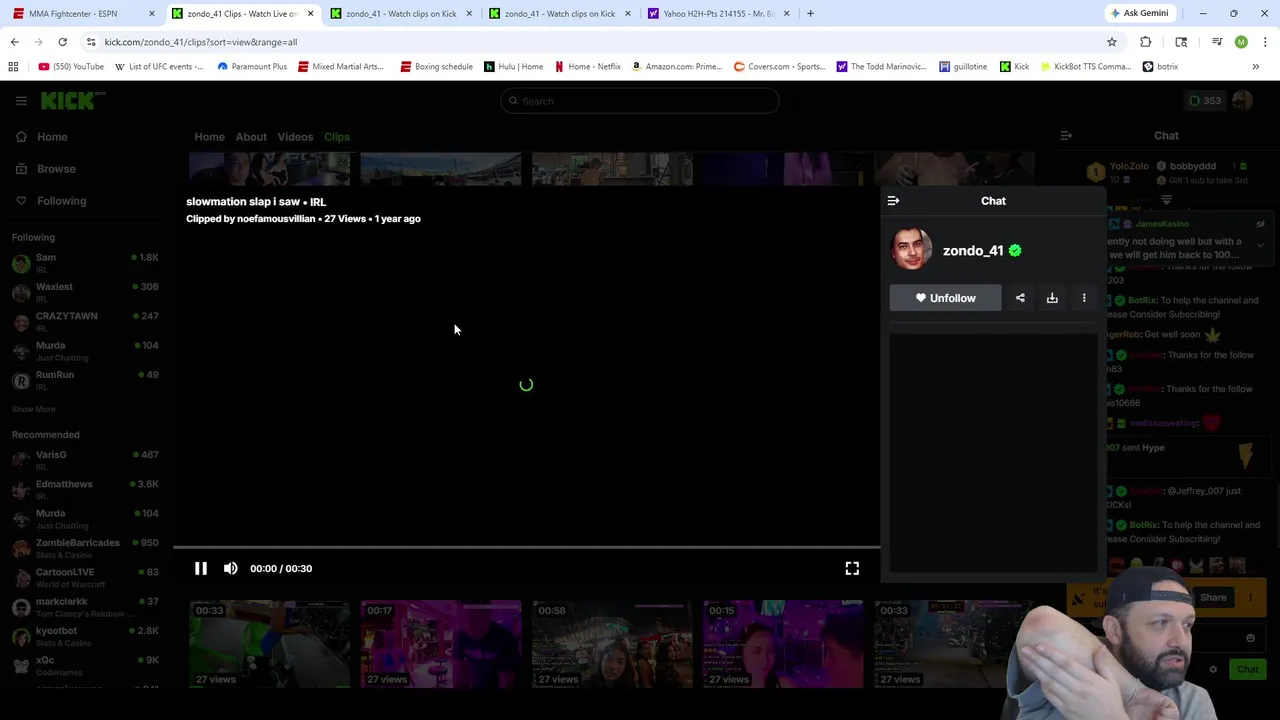1280x720 pixels.
Task: Open a new browser tab
Action: pyautogui.click(x=810, y=13)
